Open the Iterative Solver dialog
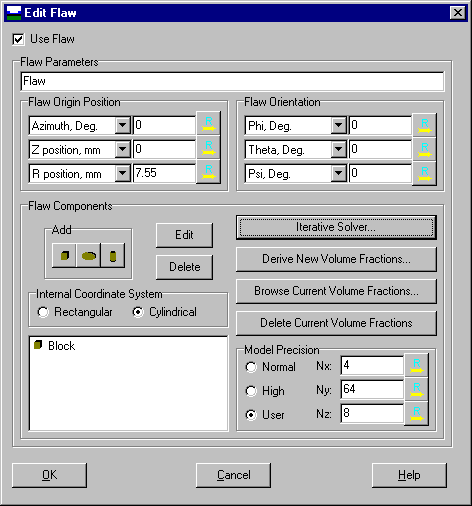The height and width of the screenshot is (506, 472). [x=336, y=227]
